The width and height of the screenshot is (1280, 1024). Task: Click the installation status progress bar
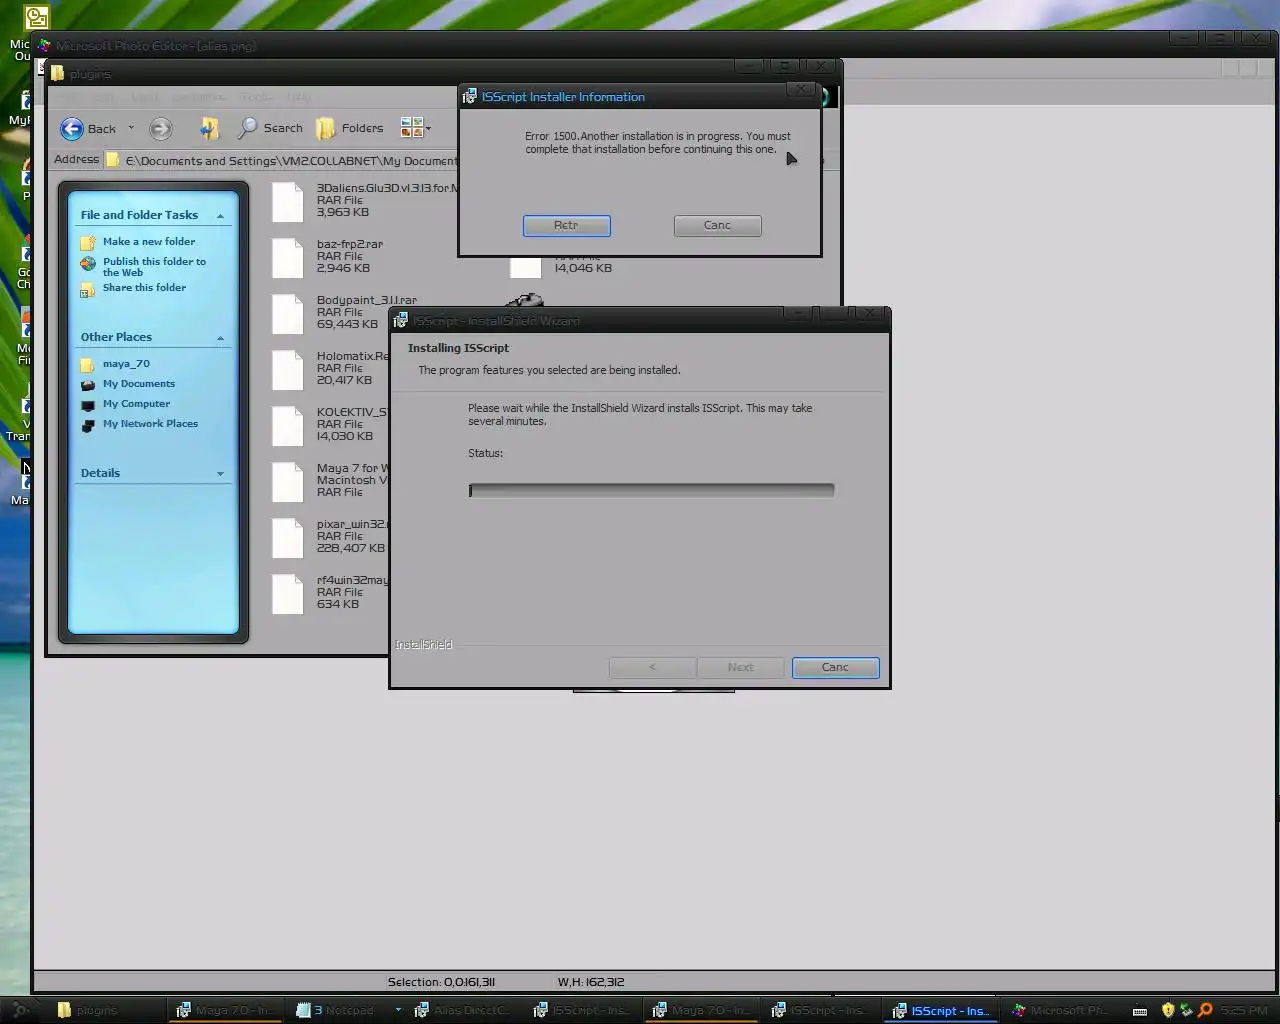(651, 490)
